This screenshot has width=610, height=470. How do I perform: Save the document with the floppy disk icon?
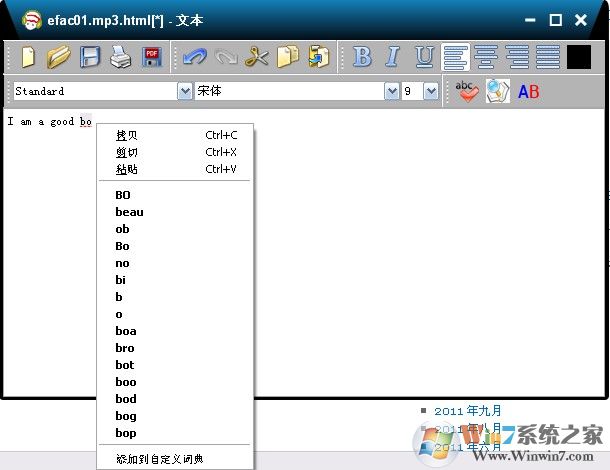point(90,57)
